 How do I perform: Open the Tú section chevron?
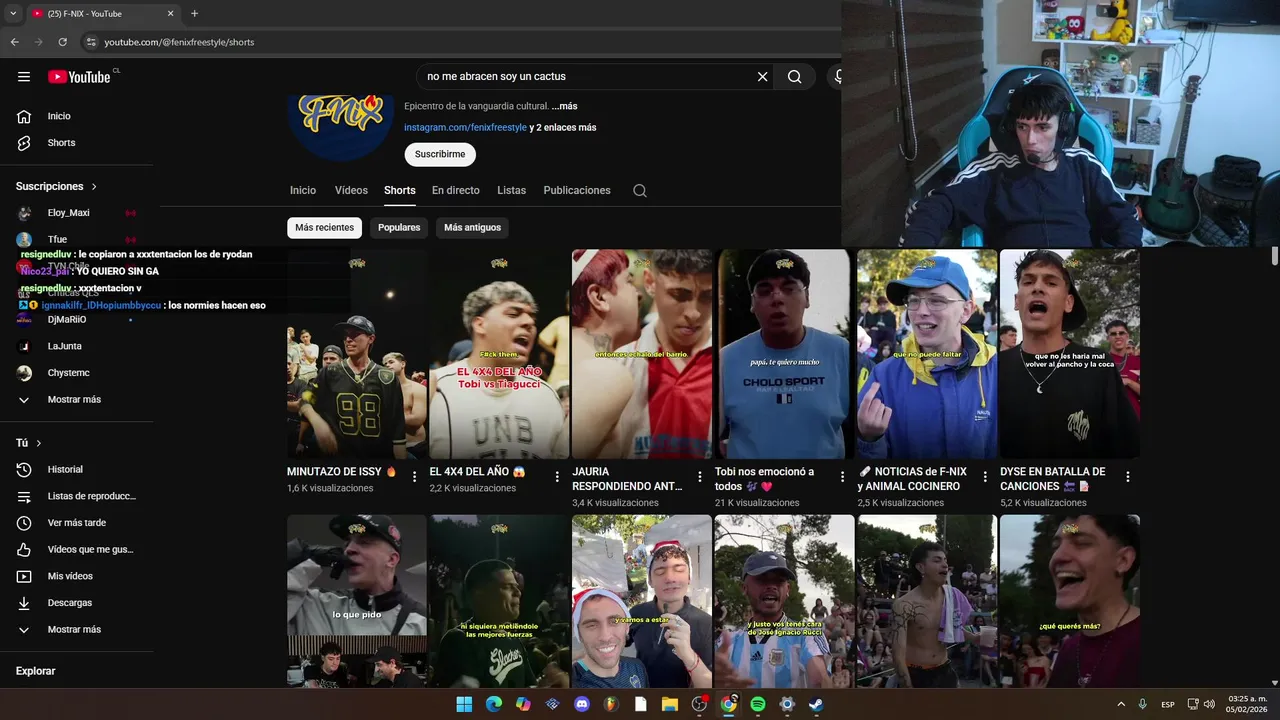[x=39, y=443]
